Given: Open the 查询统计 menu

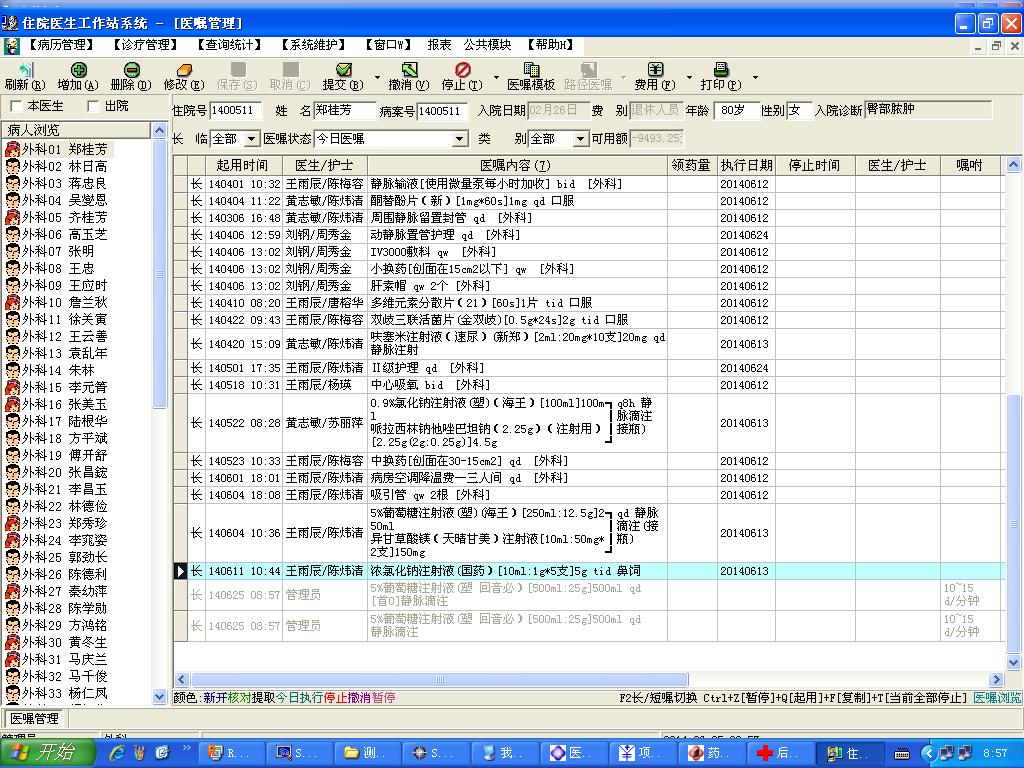Looking at the screenshot, I should tap(229, 45).
